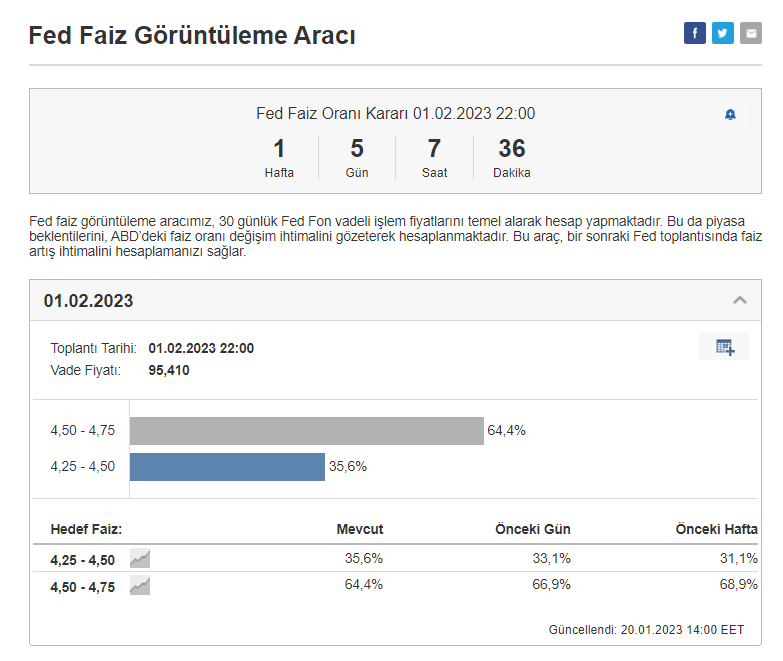The image size is (783, 661).
Task: Click the 01.02.2023 panel header
Action: pos(88,301)
